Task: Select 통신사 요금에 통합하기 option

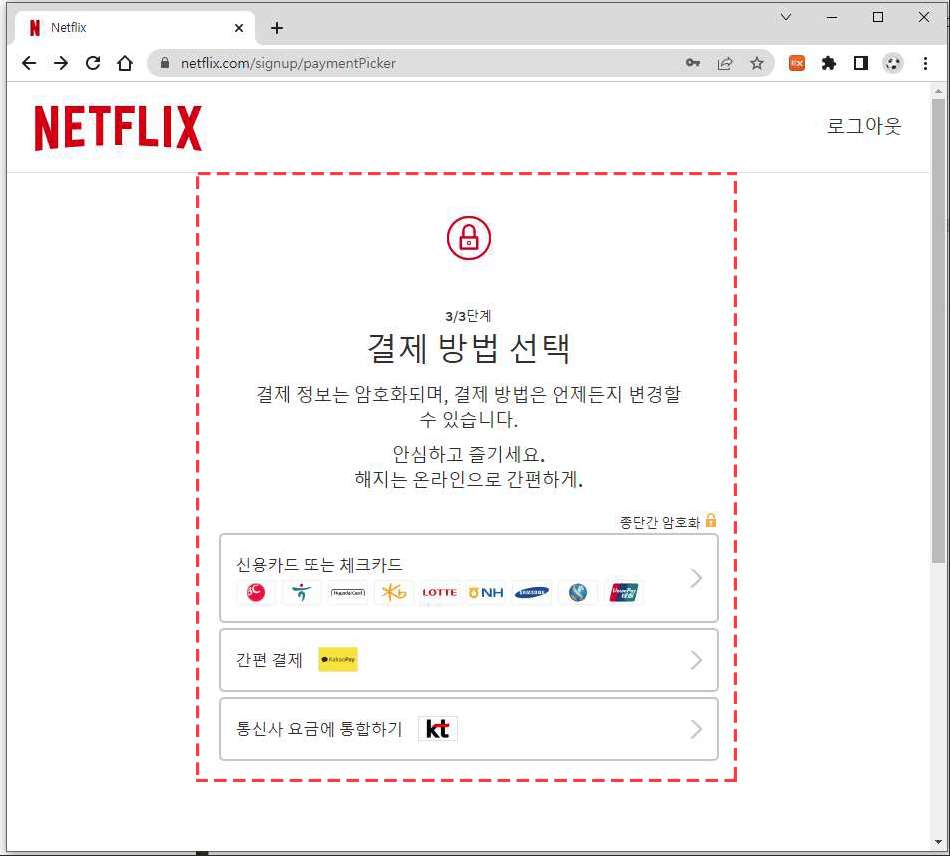Action: pos(469,729)
